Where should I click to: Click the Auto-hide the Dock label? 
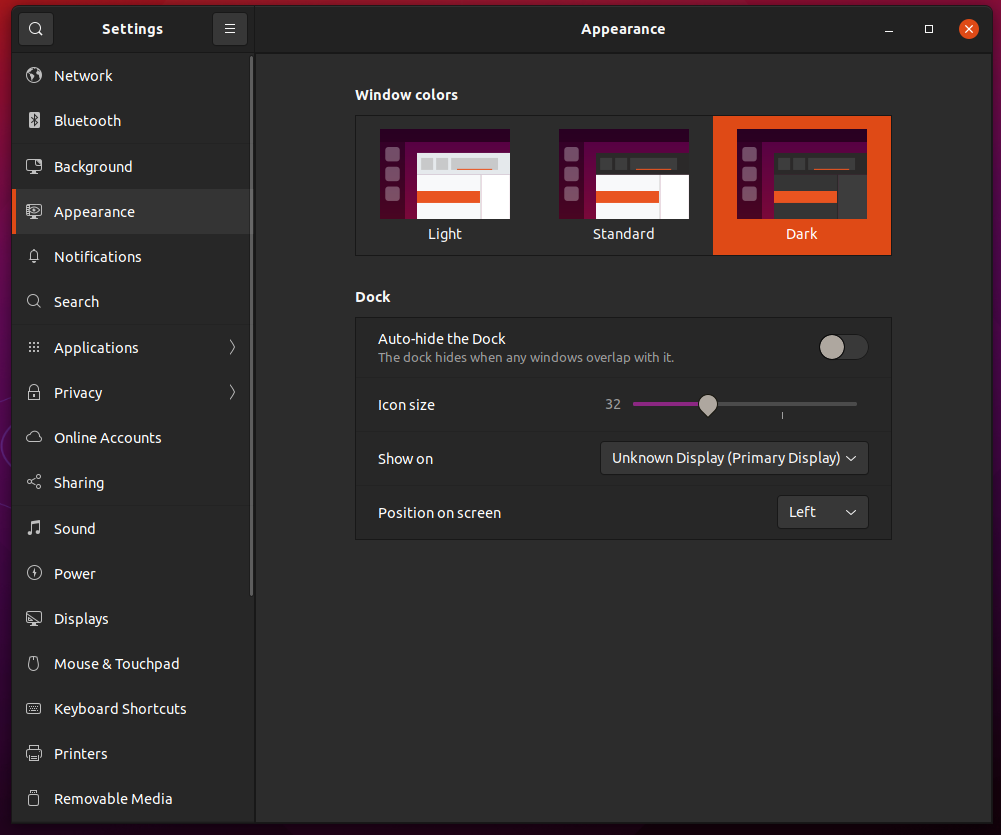[x=441, y=338]
